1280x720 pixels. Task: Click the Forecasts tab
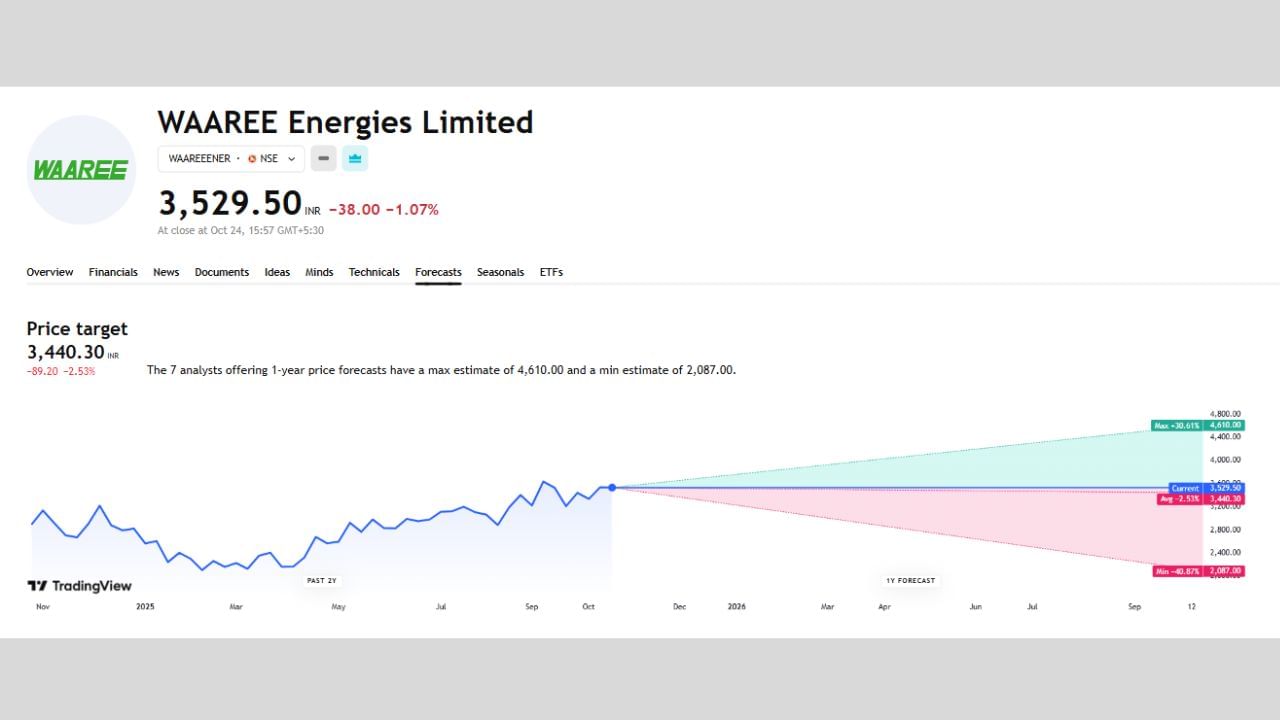coord(438,271)
